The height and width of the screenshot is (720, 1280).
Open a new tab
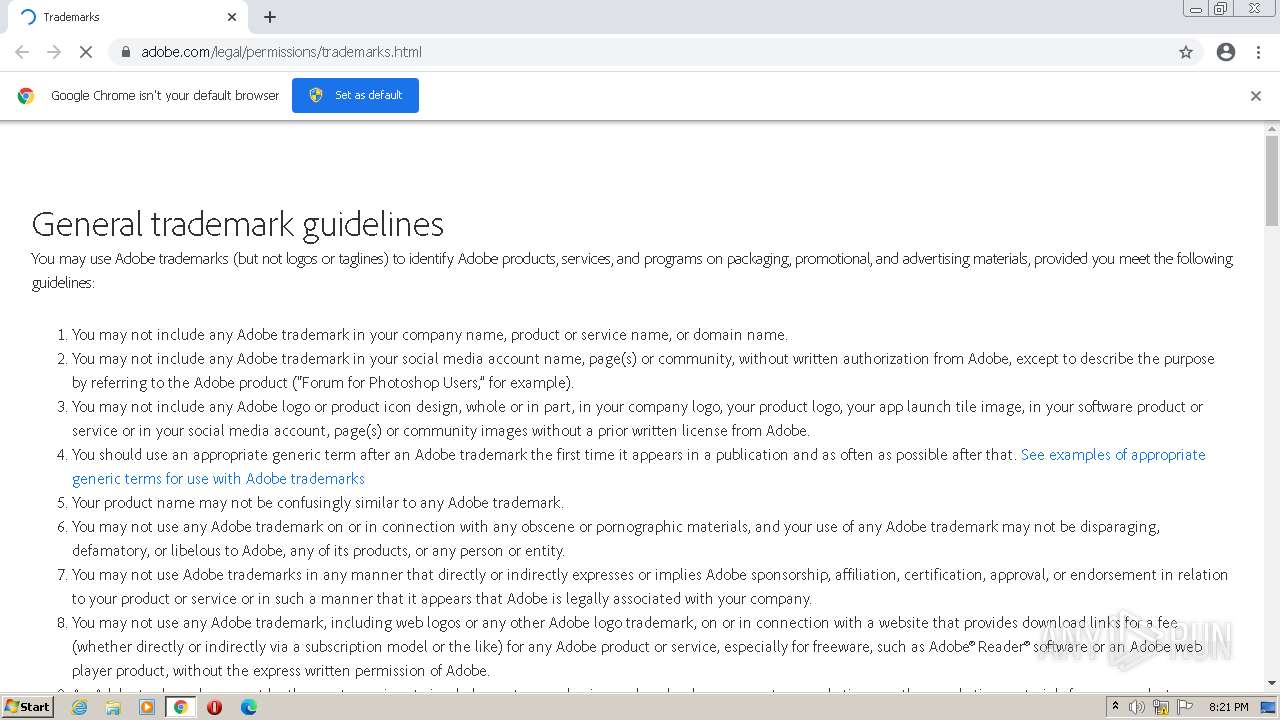tap(270, 17)
